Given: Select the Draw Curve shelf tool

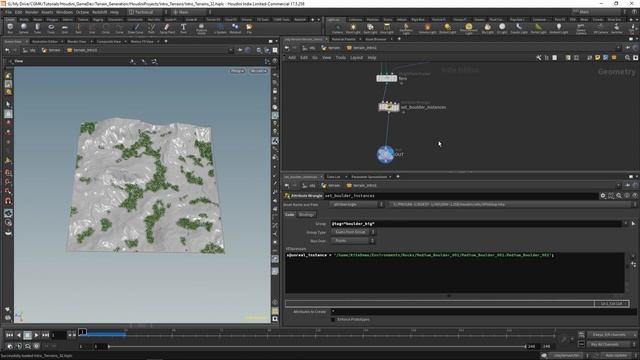Looking at the screenshot, I should [136, 28].
